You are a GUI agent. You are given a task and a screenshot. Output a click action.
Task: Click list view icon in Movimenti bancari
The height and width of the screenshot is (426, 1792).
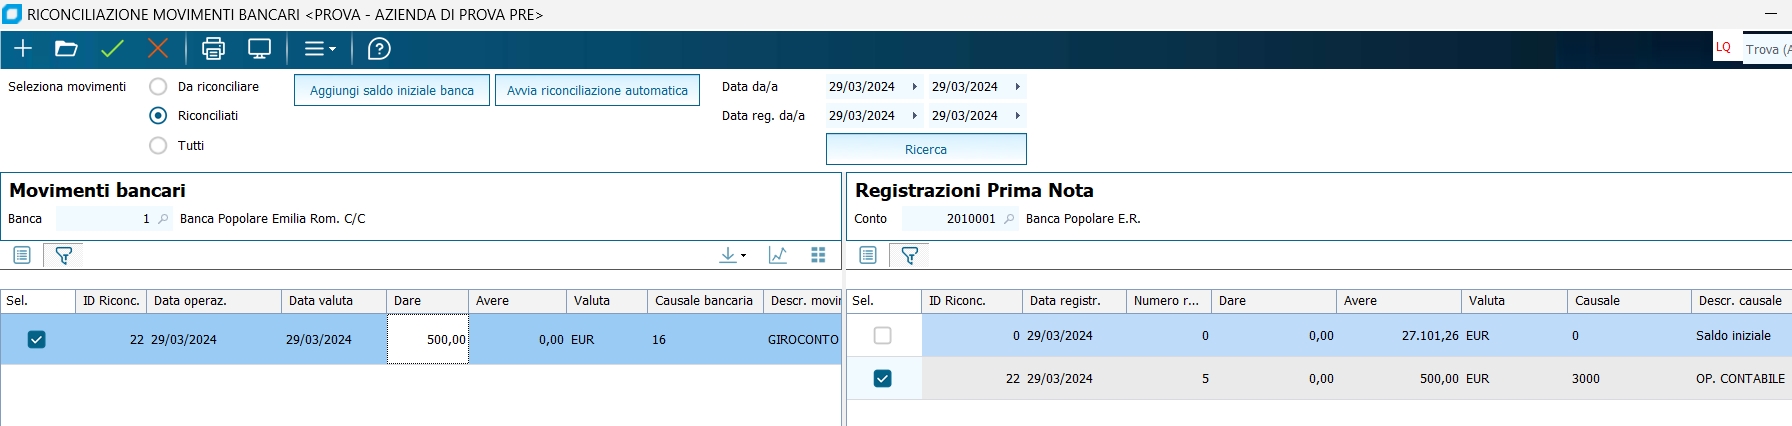coord(22,255)
